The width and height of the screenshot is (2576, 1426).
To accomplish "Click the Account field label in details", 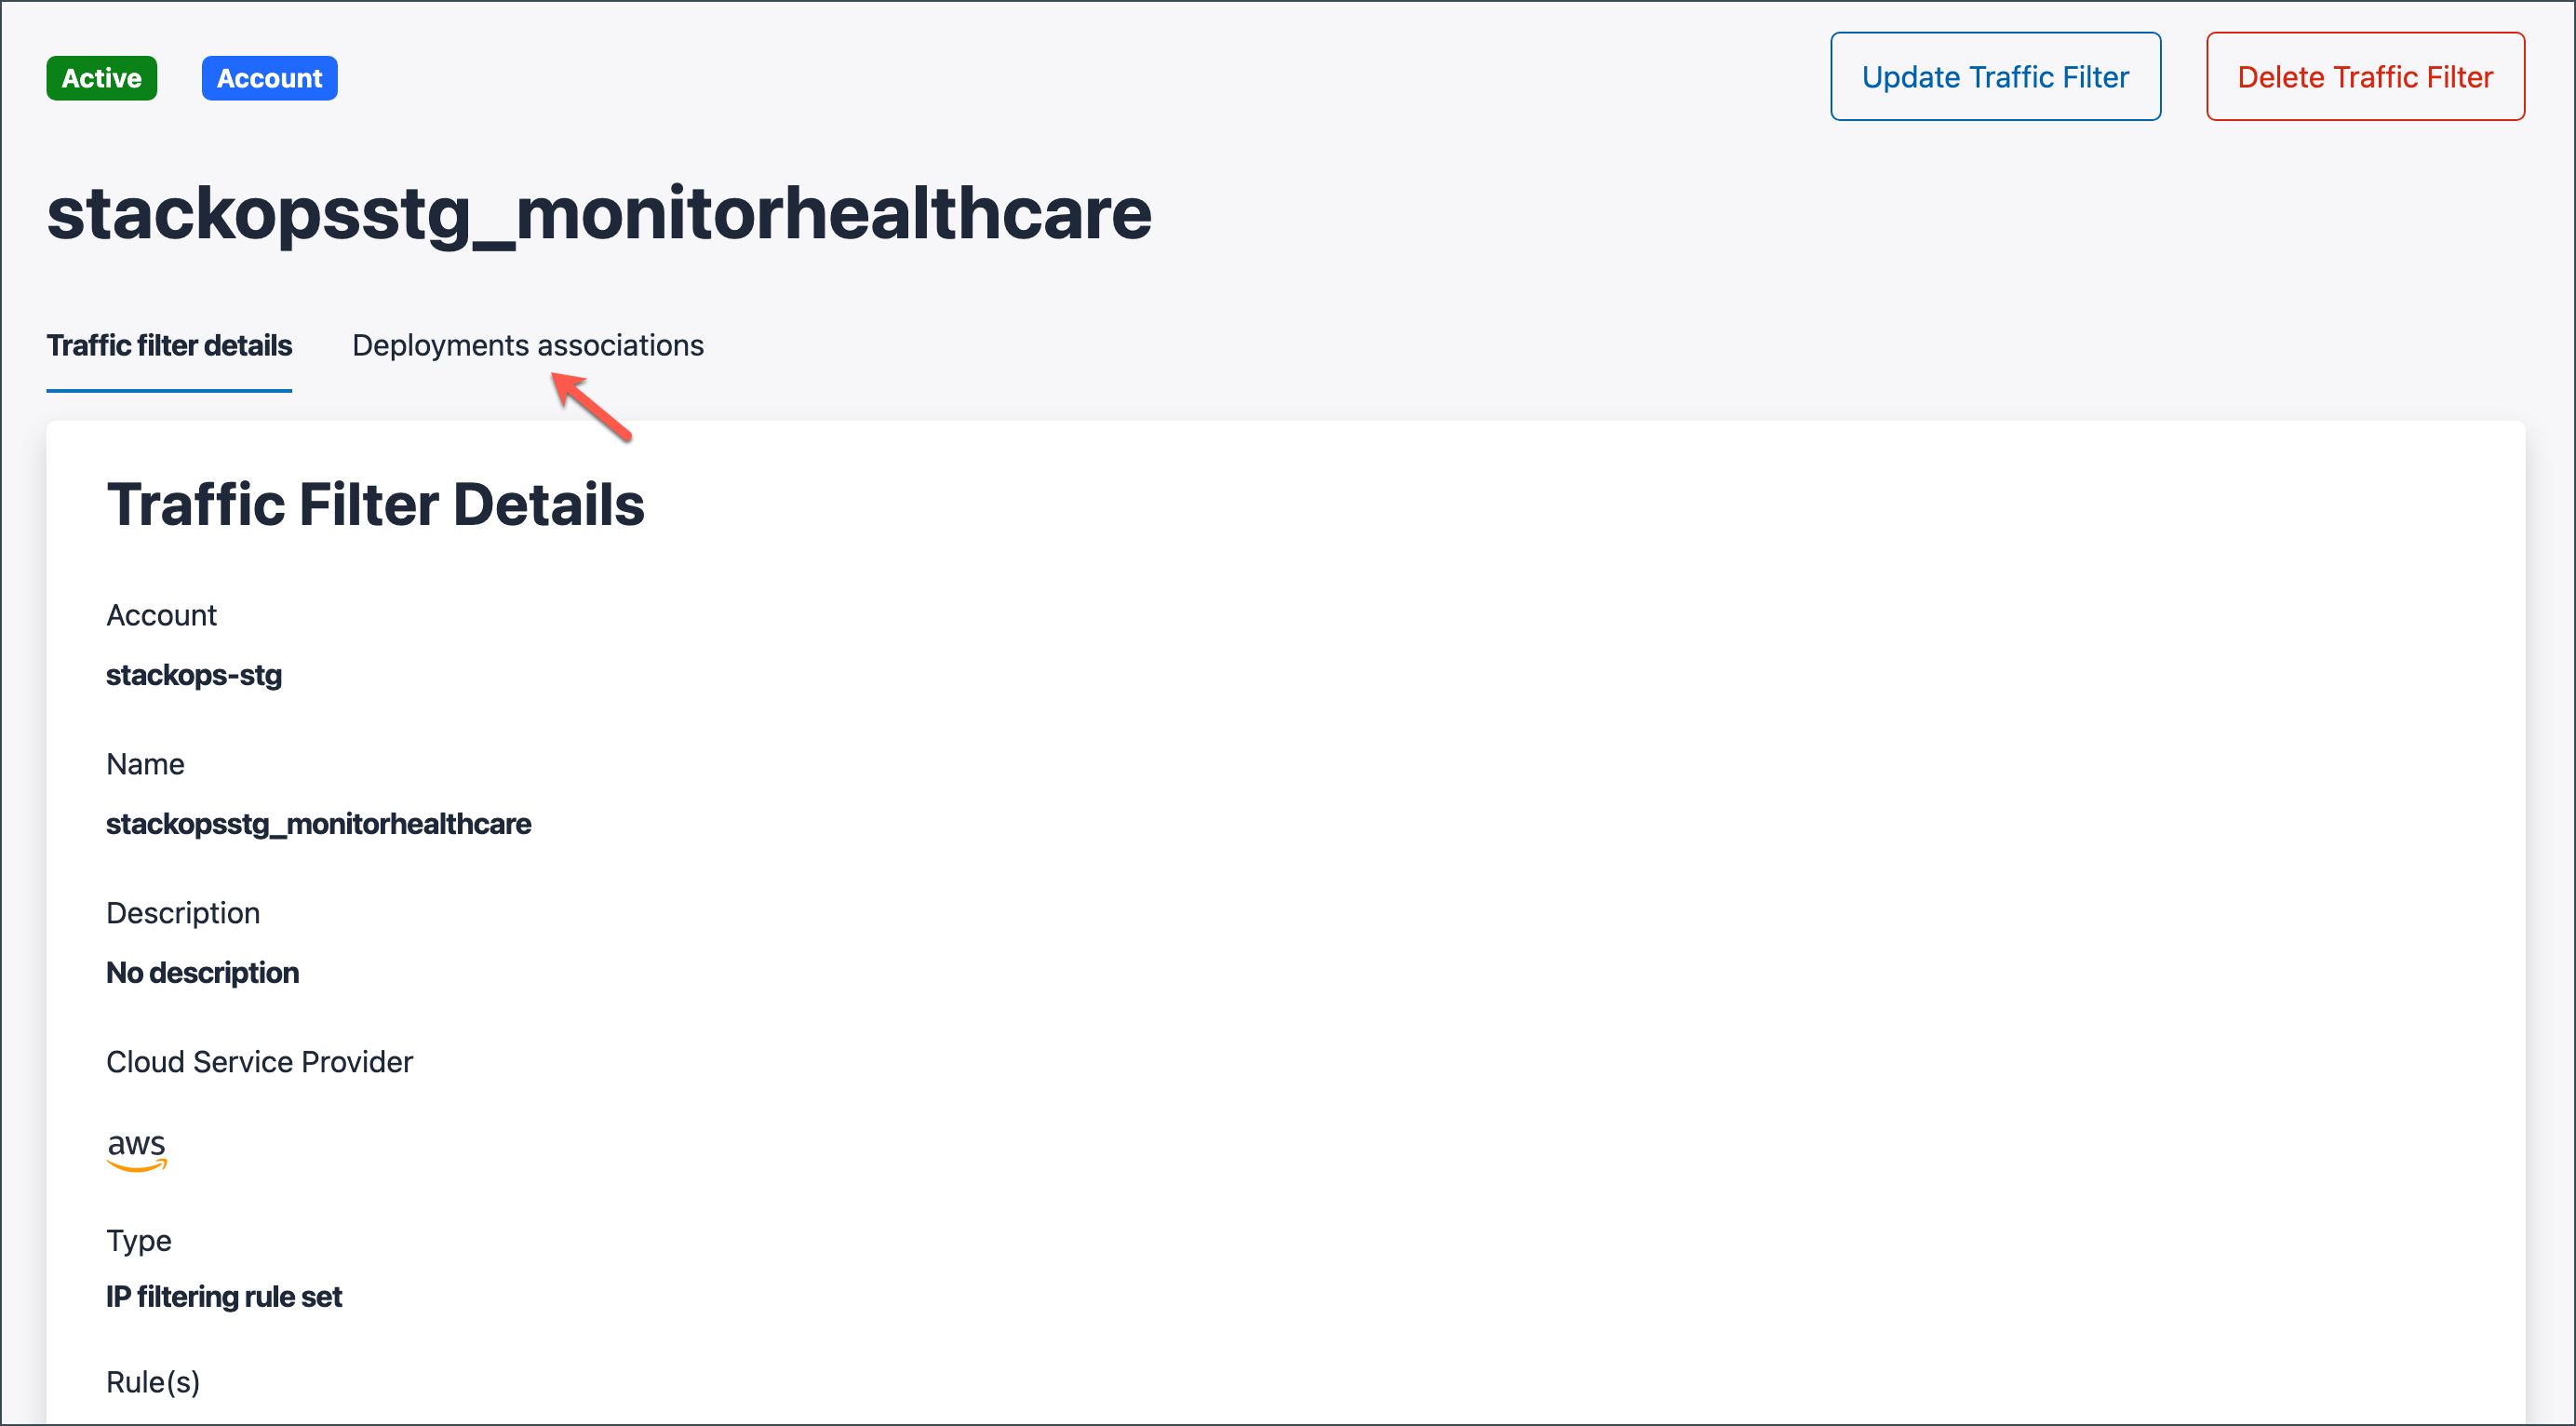I will (x=161, y=614).
